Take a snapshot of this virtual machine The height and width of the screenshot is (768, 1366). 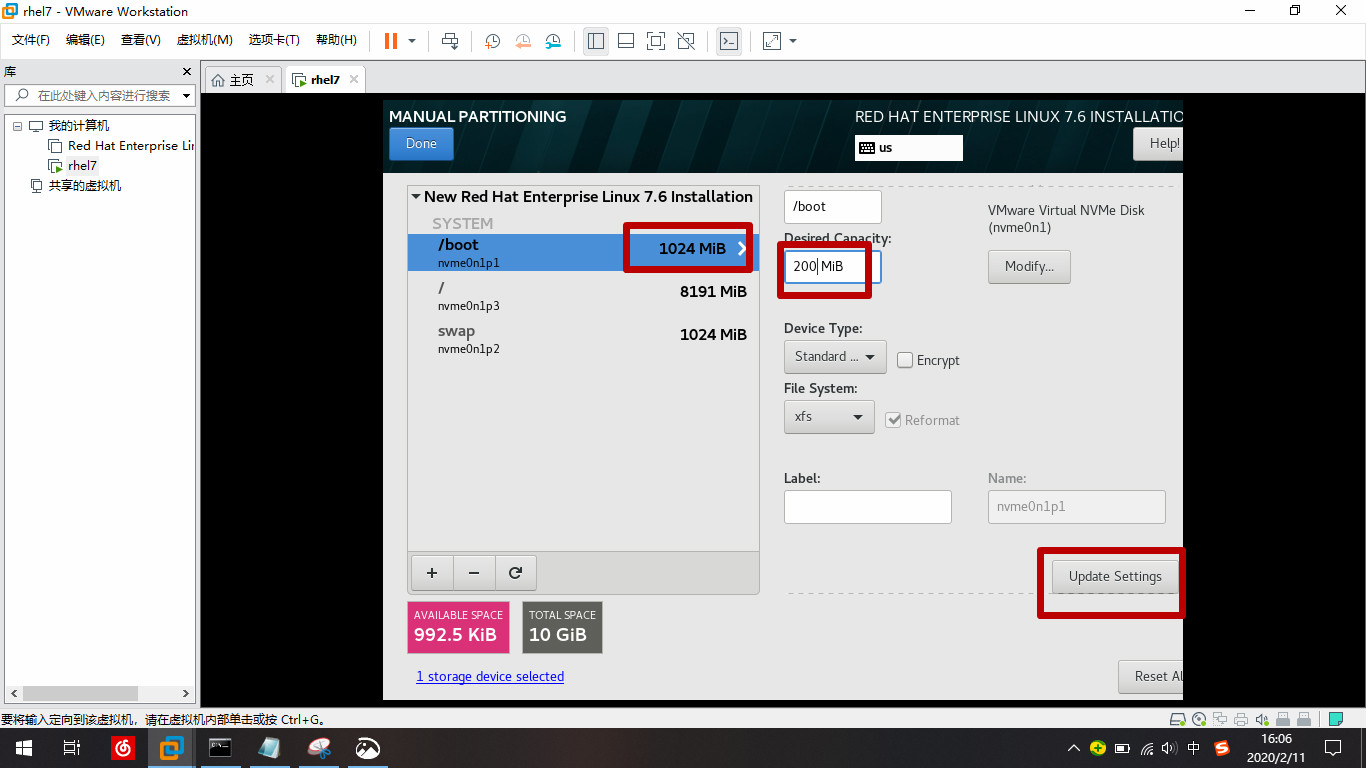pyautogui.click(x=492, y=41)
